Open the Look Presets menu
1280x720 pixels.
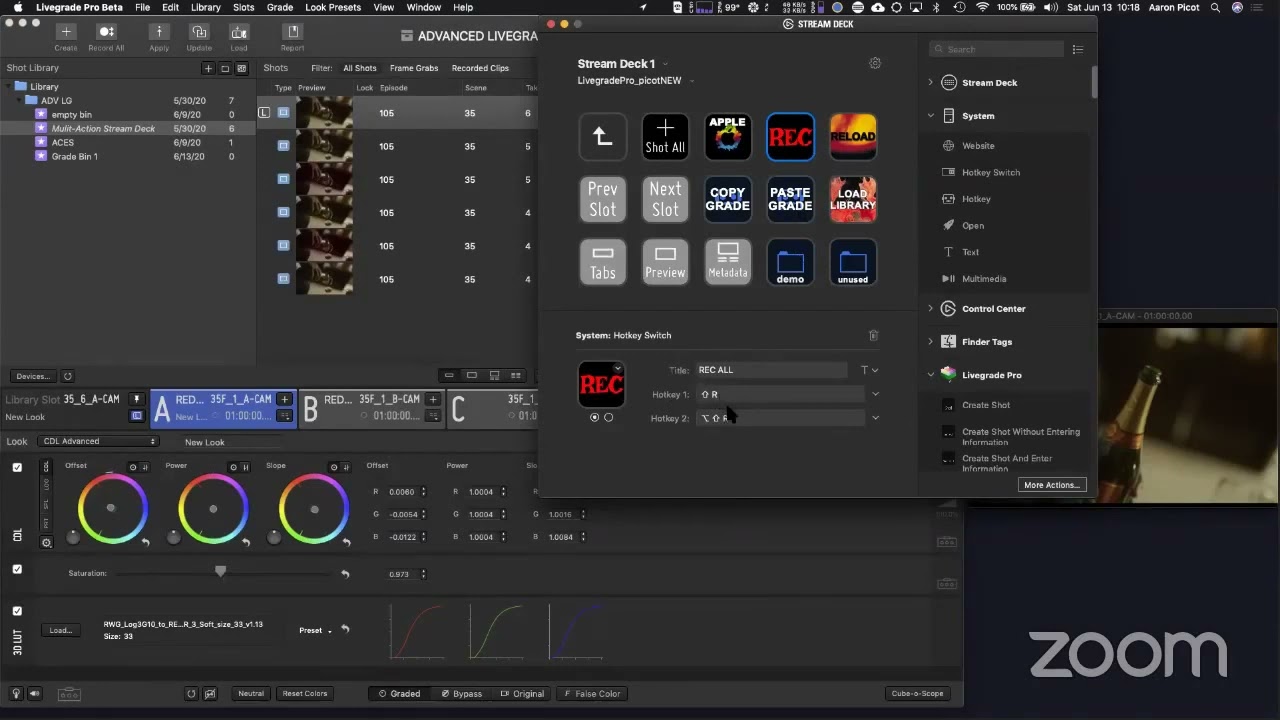(333, 7)
